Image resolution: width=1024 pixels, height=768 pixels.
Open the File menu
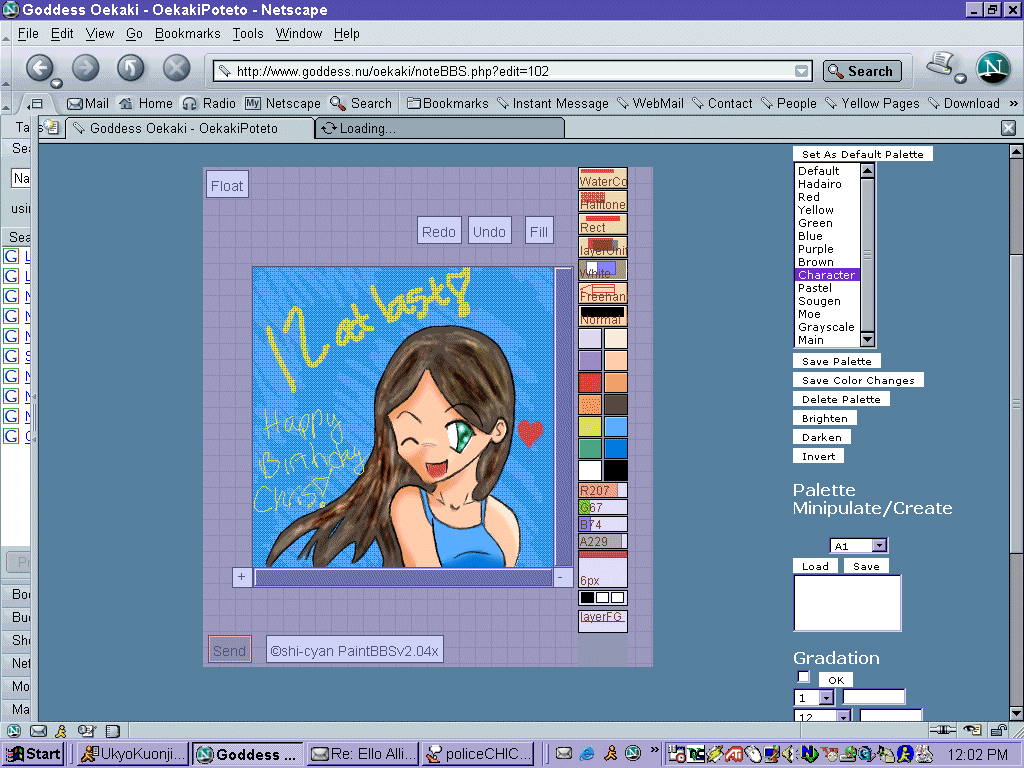27,33
